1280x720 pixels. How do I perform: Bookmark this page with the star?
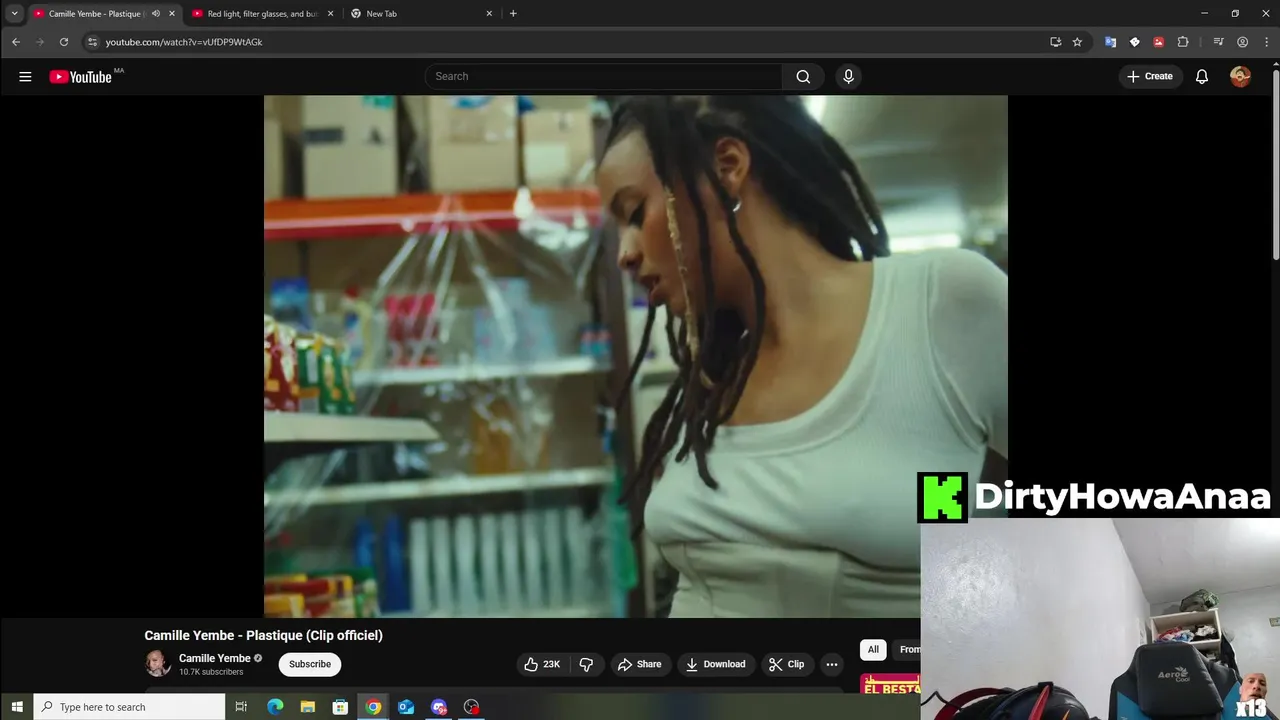click(1077, 42)
